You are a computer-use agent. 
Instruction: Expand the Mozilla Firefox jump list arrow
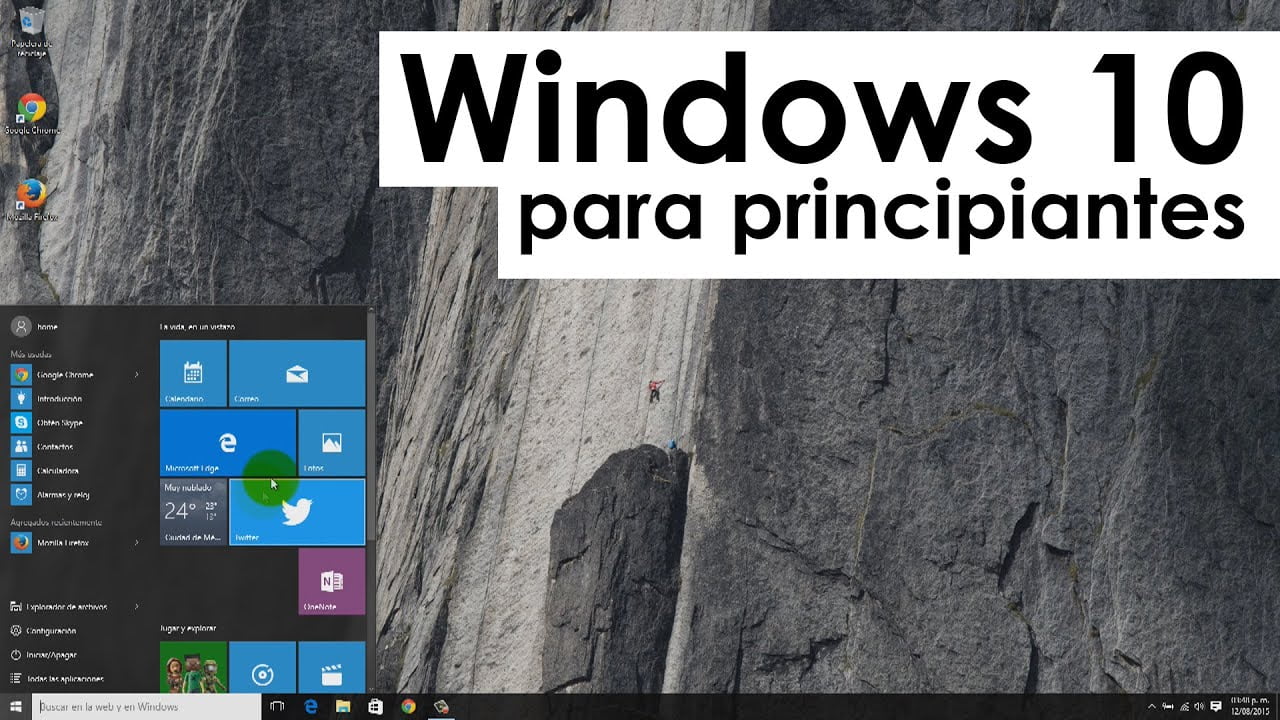tap(137, 542)
